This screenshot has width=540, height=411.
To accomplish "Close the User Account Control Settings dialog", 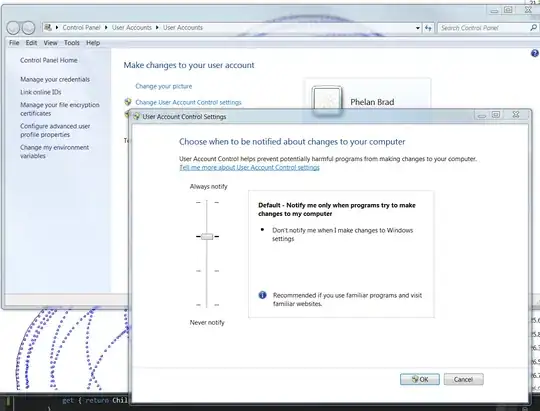I will point(516,115).
